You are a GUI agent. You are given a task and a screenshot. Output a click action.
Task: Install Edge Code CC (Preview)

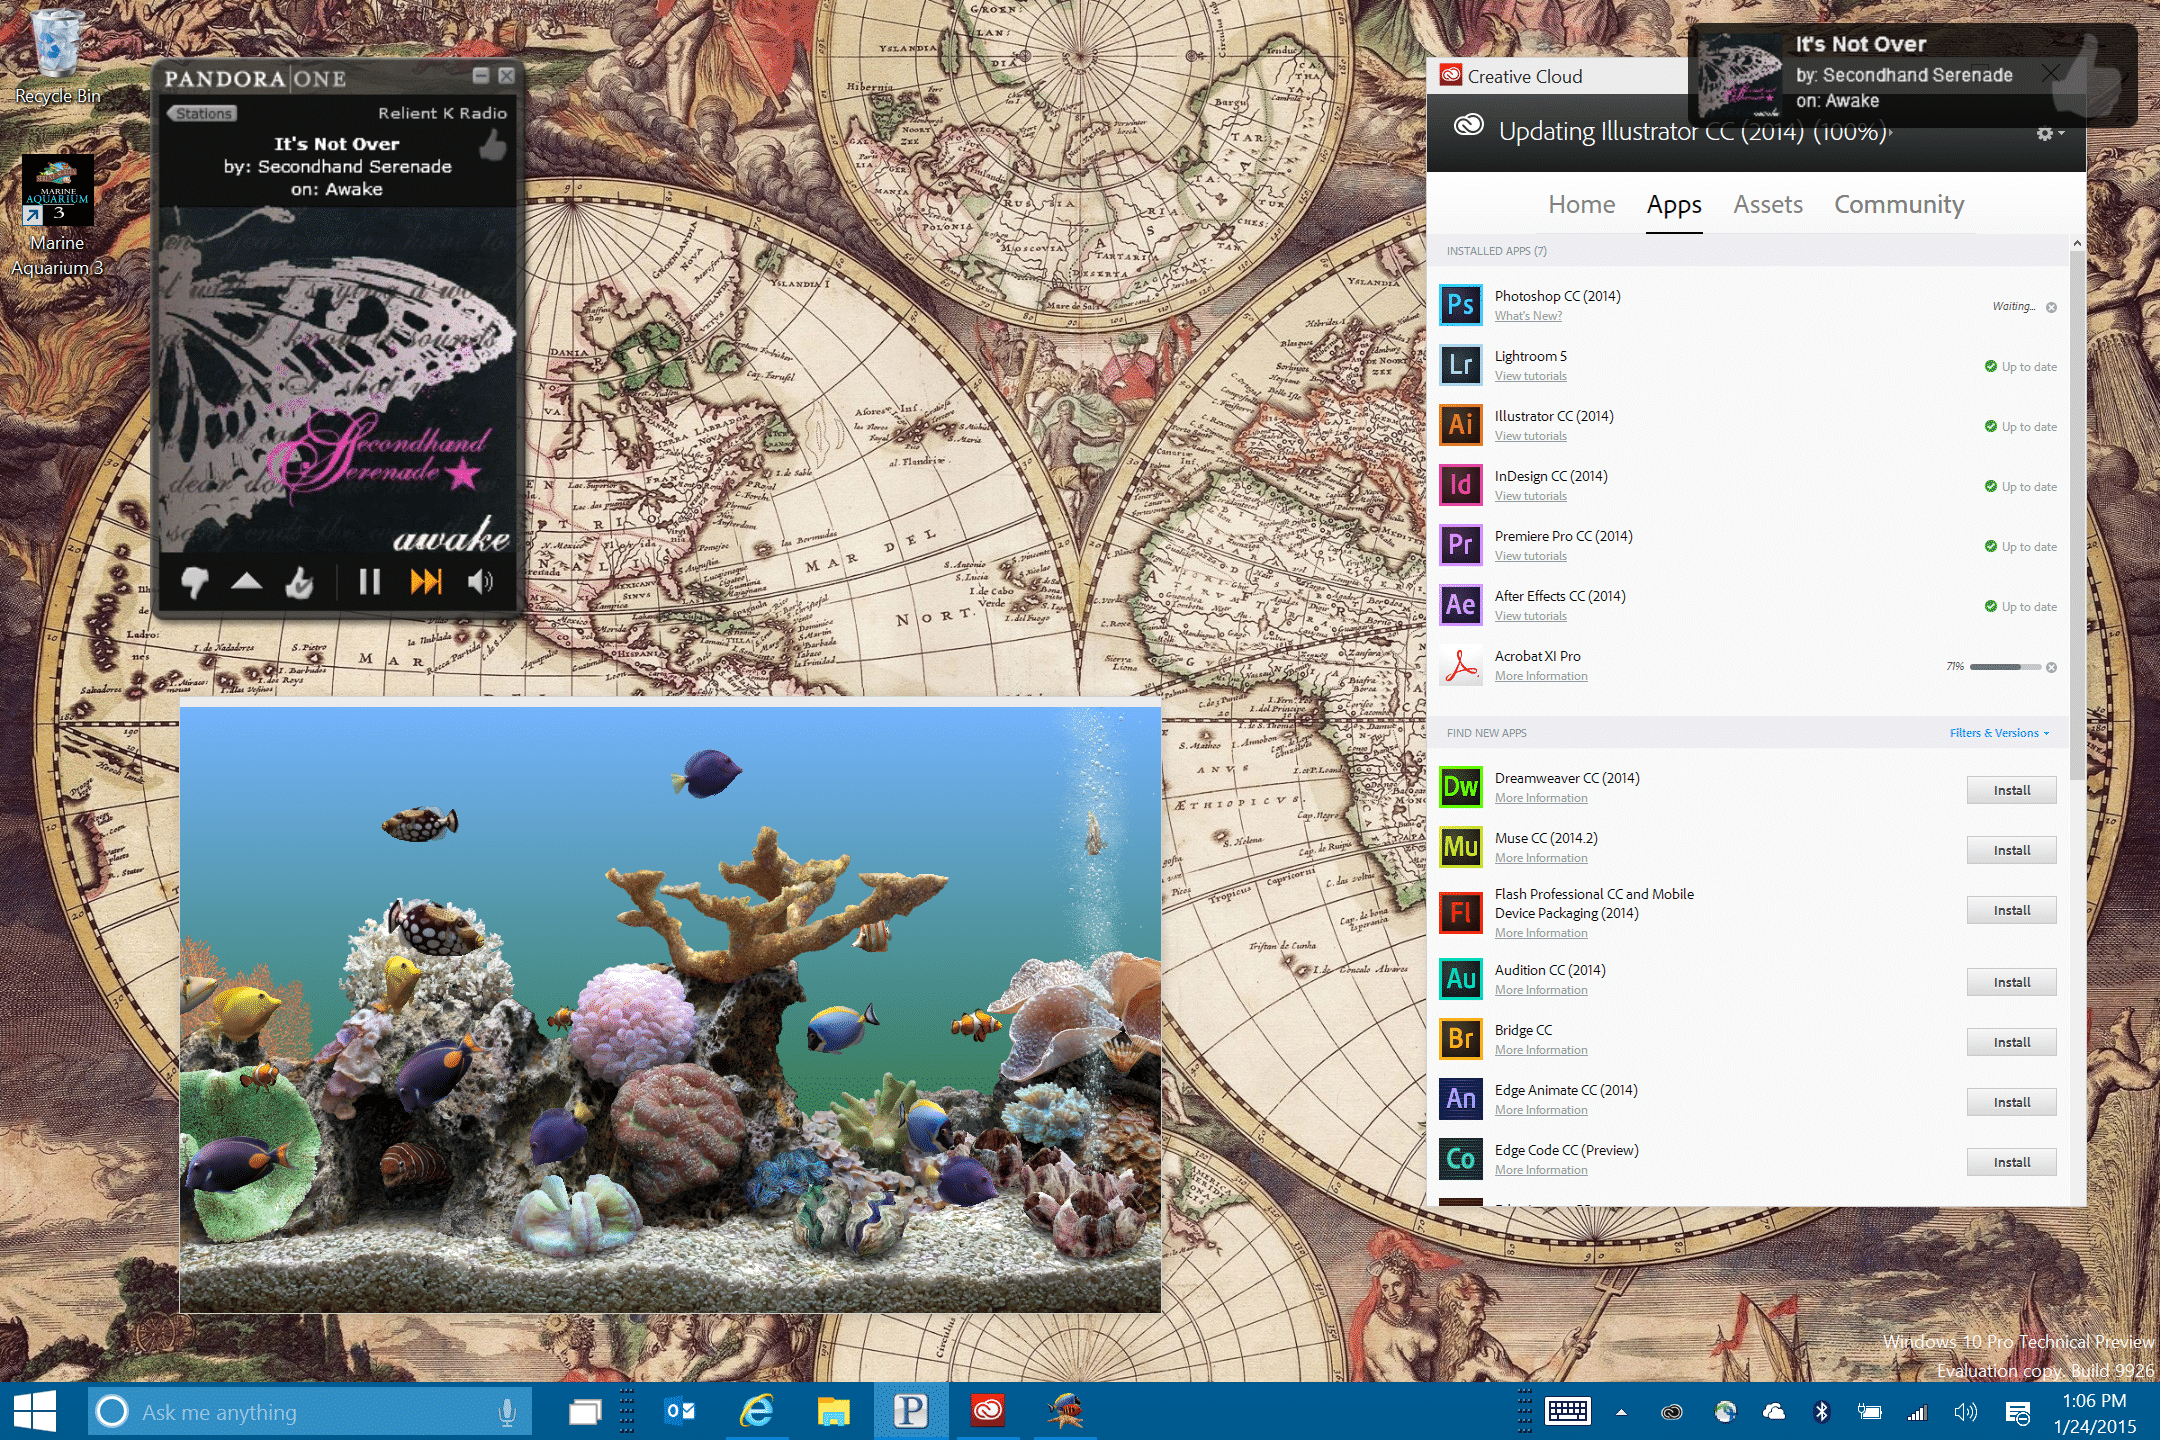2011,1162
